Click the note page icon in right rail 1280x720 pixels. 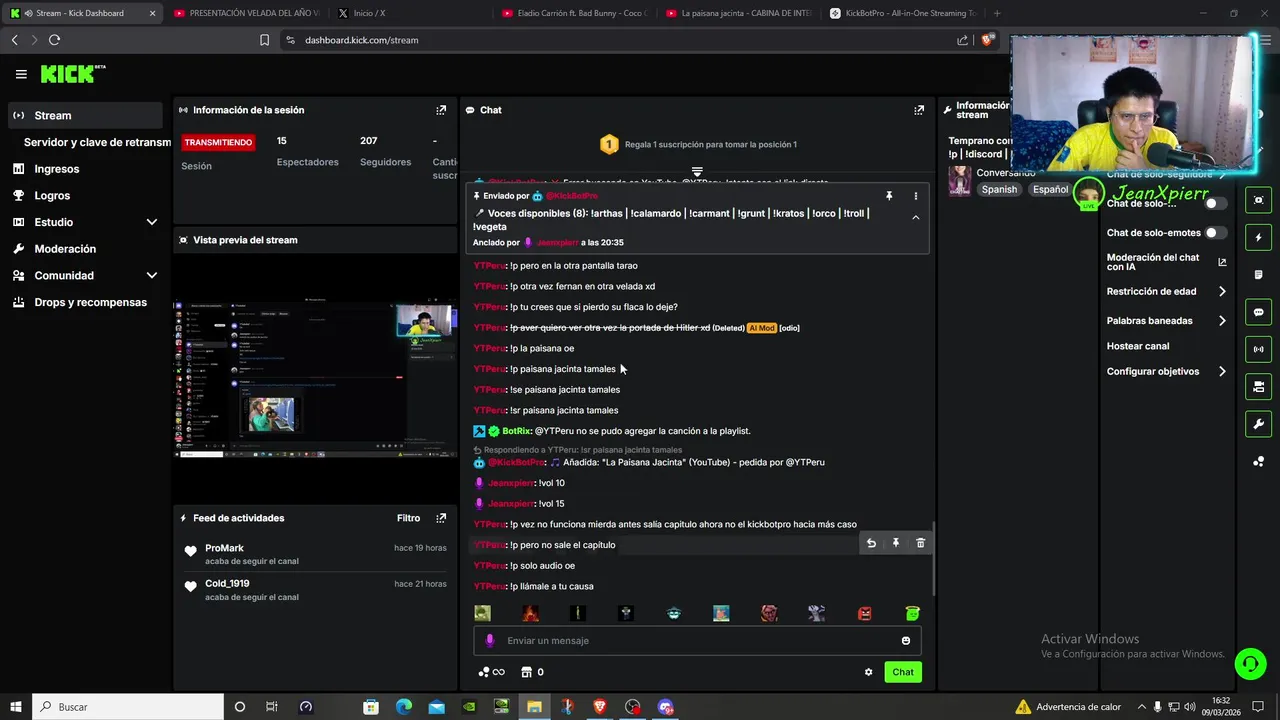[1258, 275]
